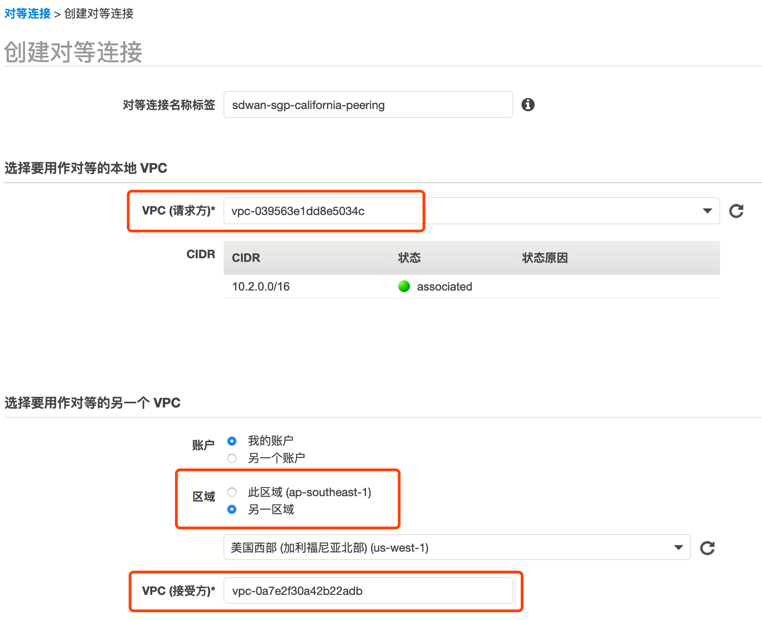Select the 我的账户 radio option
The image size is (762, 620).
tap(232, 441)
